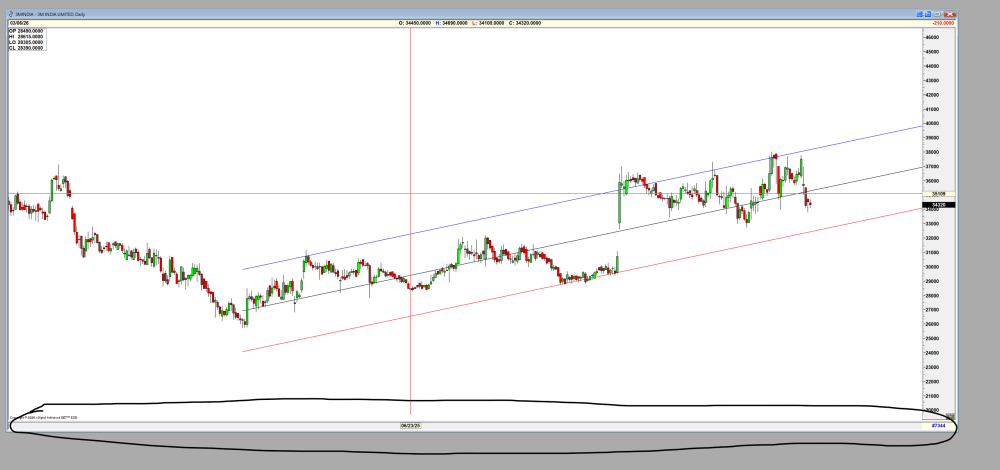
Task: Click the chart window icon in title bar
Action: coord(11,12)
